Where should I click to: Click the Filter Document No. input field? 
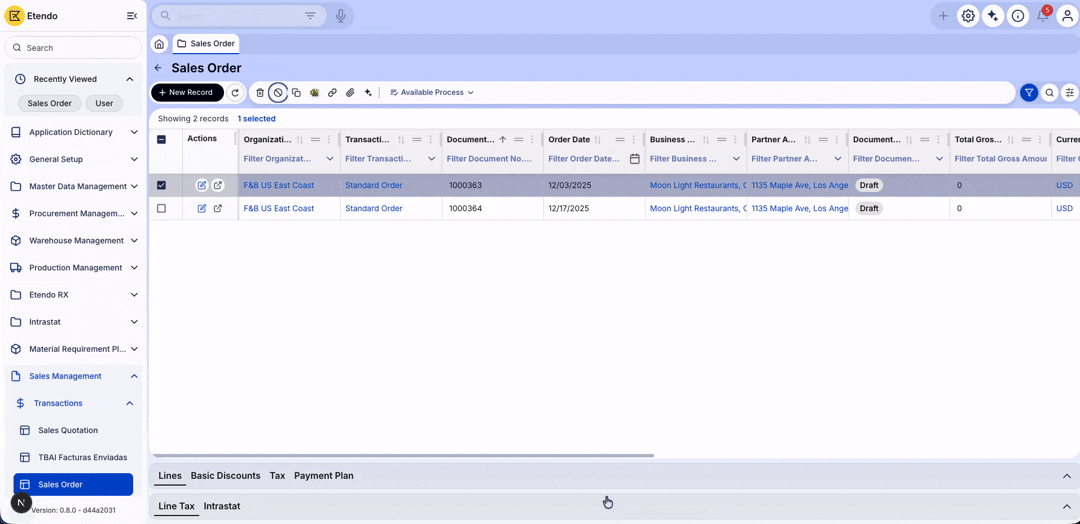(488, 159)
